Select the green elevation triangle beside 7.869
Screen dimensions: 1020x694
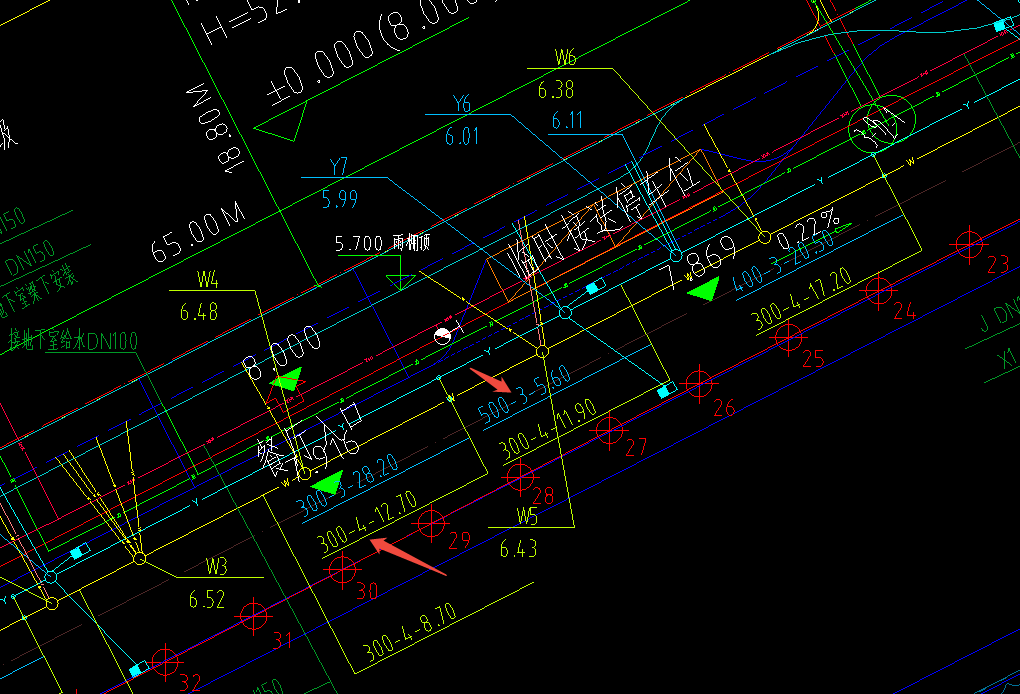706,288
